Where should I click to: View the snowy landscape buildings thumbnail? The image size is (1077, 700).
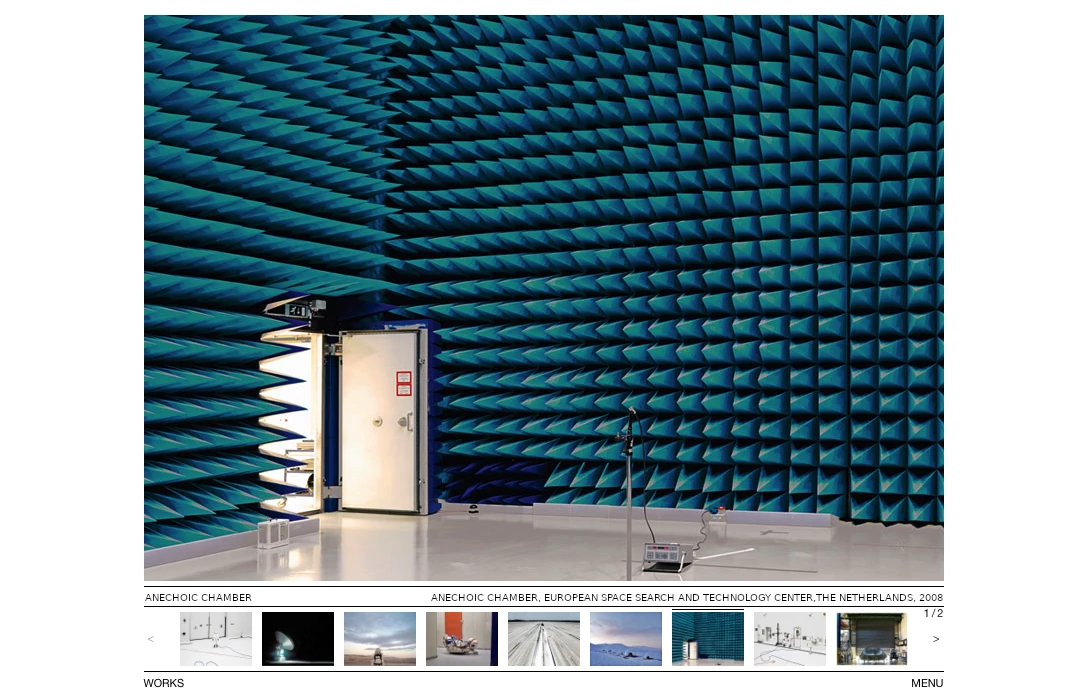click(625, 638)
